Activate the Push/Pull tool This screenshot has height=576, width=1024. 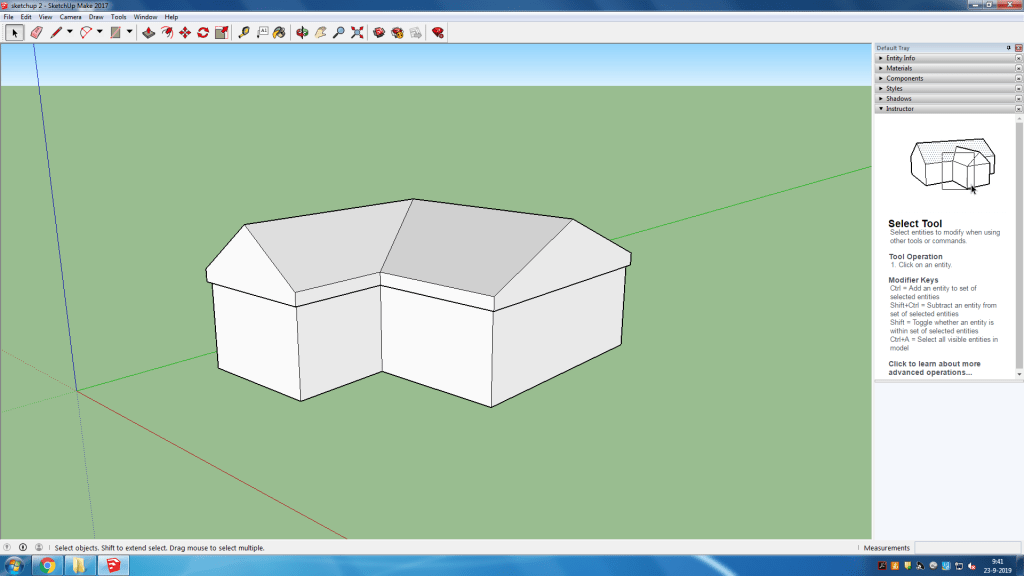click(x=148, y=33)
